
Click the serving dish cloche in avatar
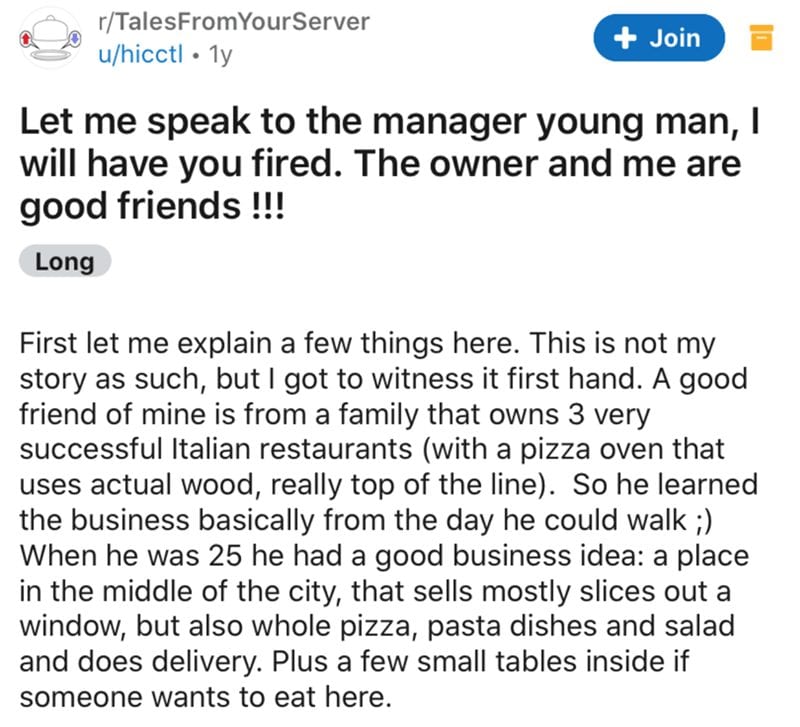(50, 30)
